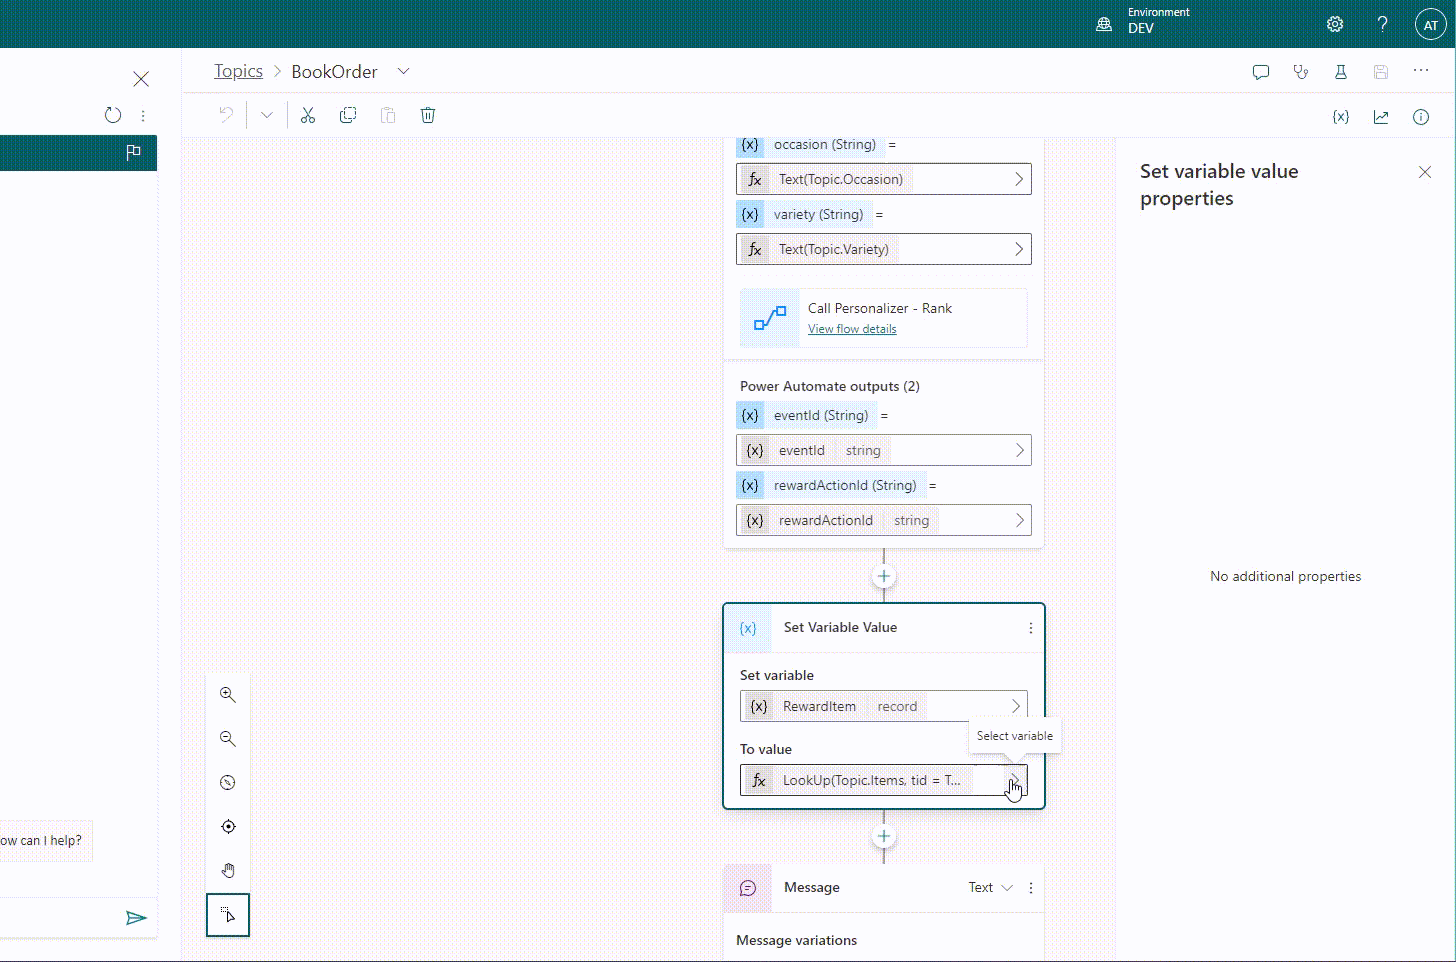Viewport: 1456px width, 962px height.
Task: Run the topic checker stethoscope icon
Action: coord(1300,71)
